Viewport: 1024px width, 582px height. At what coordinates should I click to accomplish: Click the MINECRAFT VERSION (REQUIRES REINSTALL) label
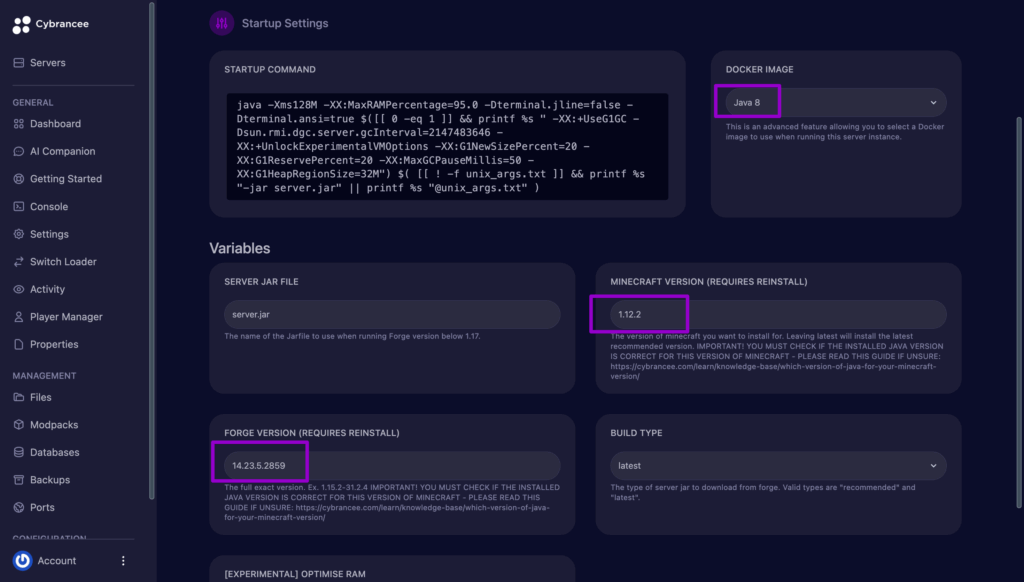click(709, 282)
